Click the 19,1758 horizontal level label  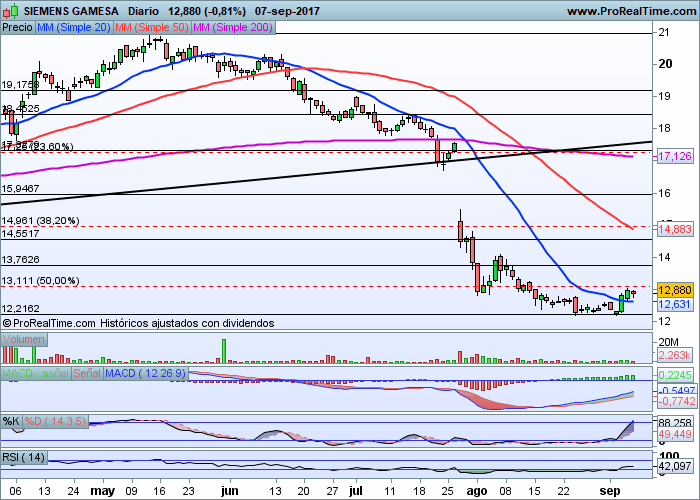tap(20, 85)
